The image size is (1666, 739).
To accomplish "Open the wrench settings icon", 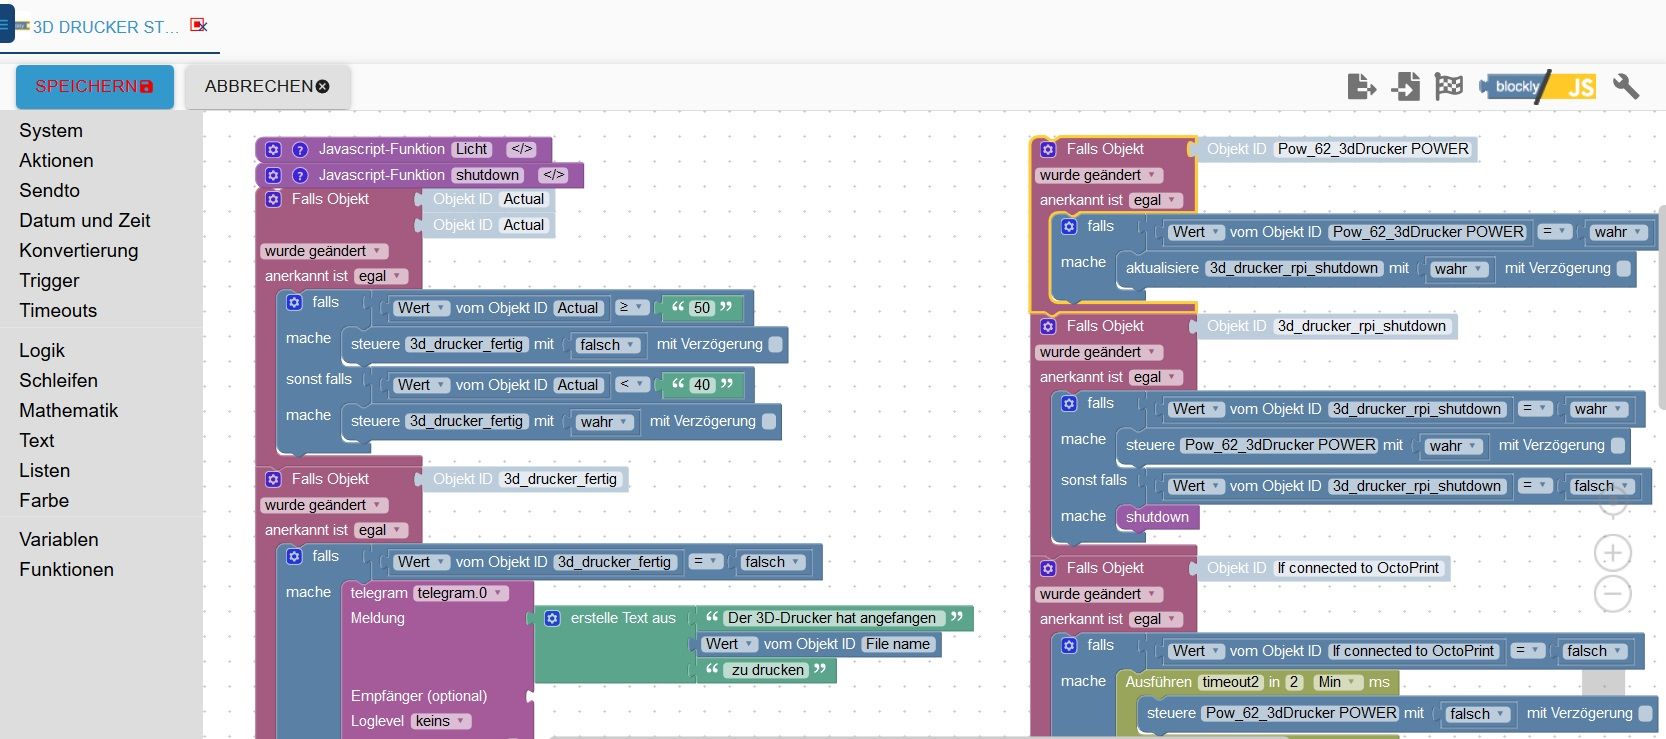I will (1625, 87).
